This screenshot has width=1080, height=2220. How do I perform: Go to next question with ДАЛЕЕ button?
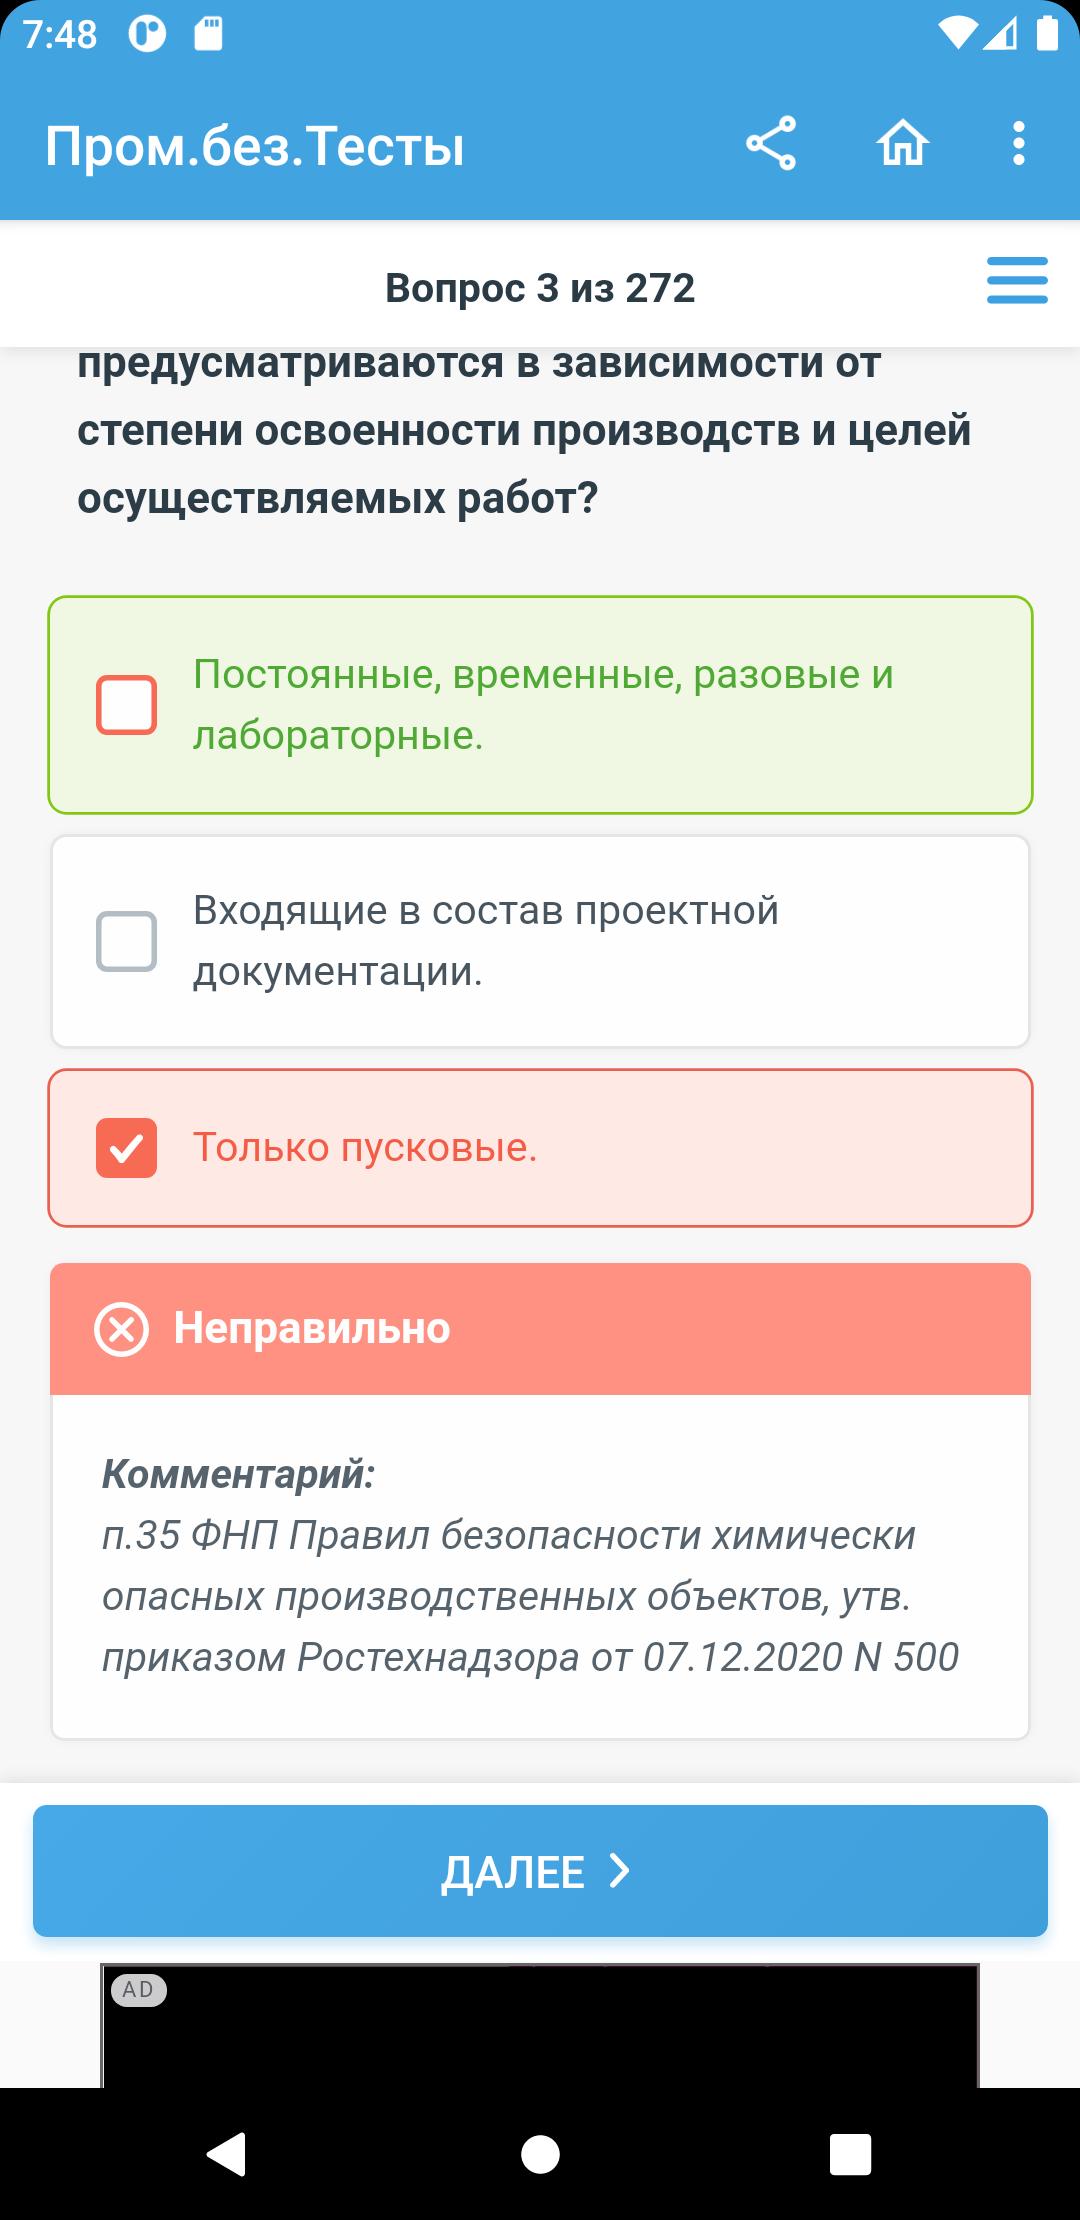click(x=540, y=1871)
